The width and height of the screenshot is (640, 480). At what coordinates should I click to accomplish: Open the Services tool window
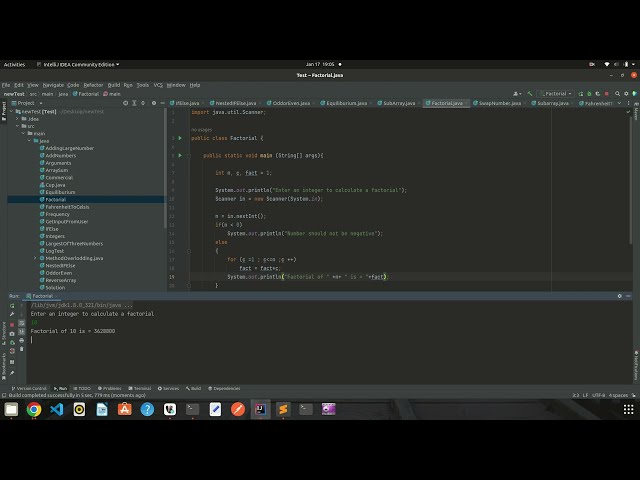[168, 388]
